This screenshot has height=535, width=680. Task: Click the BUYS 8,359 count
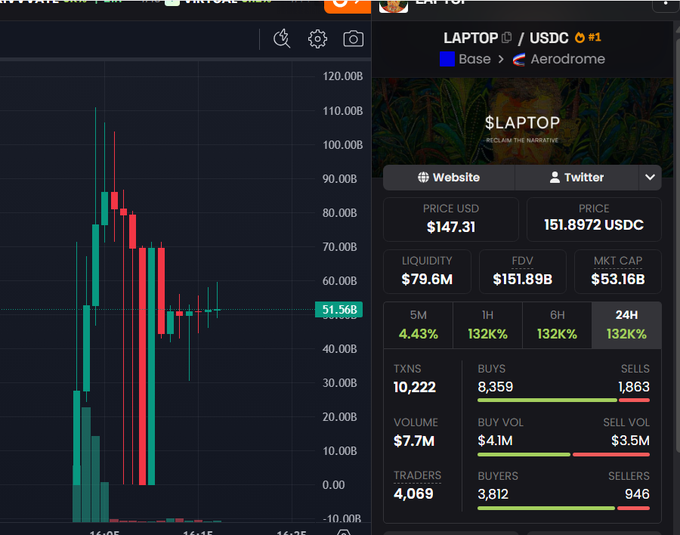(495, 387)
